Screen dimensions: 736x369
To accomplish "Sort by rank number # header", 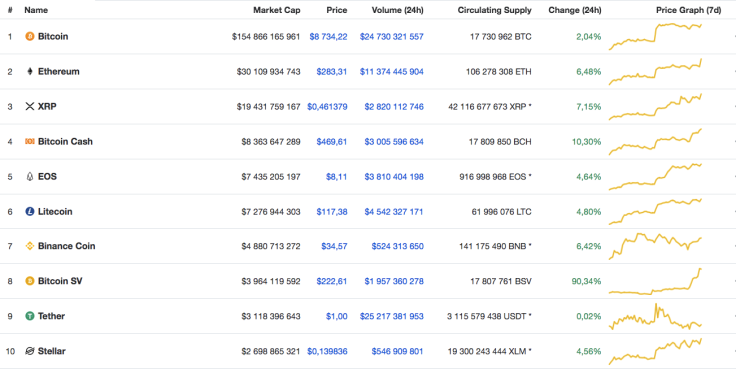I will tap(10, 10).
